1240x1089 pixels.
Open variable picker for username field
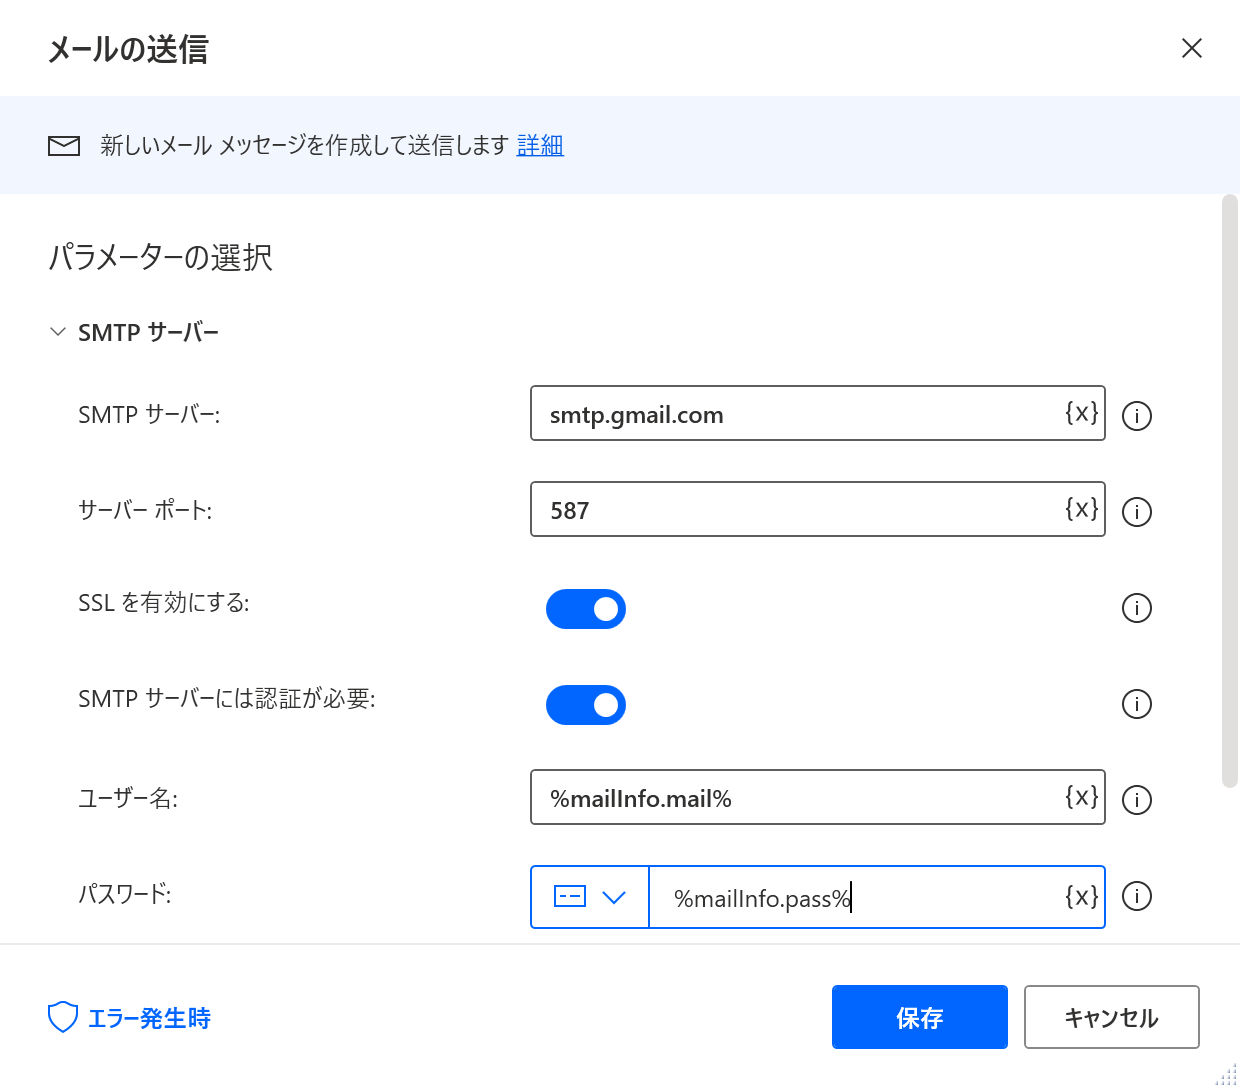[x=1082, y=797]
